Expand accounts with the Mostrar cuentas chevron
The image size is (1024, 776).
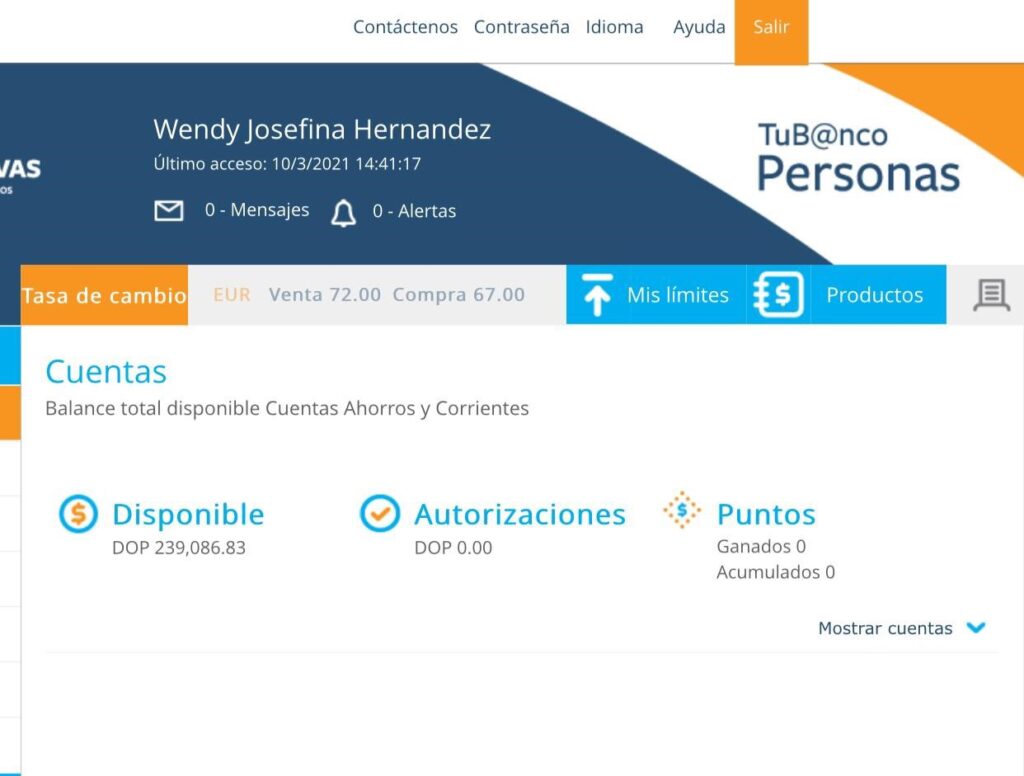coord(976,628)
